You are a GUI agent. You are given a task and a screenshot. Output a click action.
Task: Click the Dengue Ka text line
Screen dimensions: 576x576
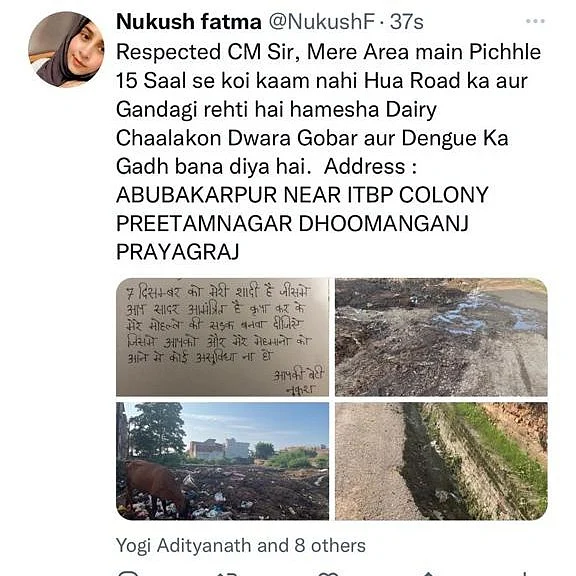coord(312,138)
